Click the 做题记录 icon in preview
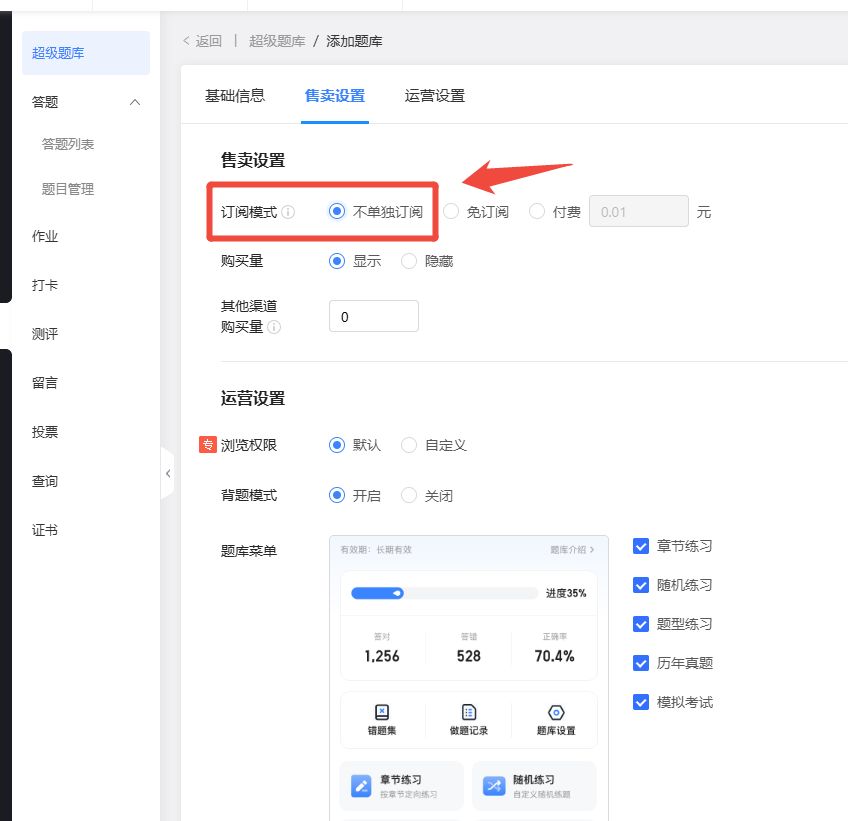This screenshot has width=848, height=821. pos(468,713)
